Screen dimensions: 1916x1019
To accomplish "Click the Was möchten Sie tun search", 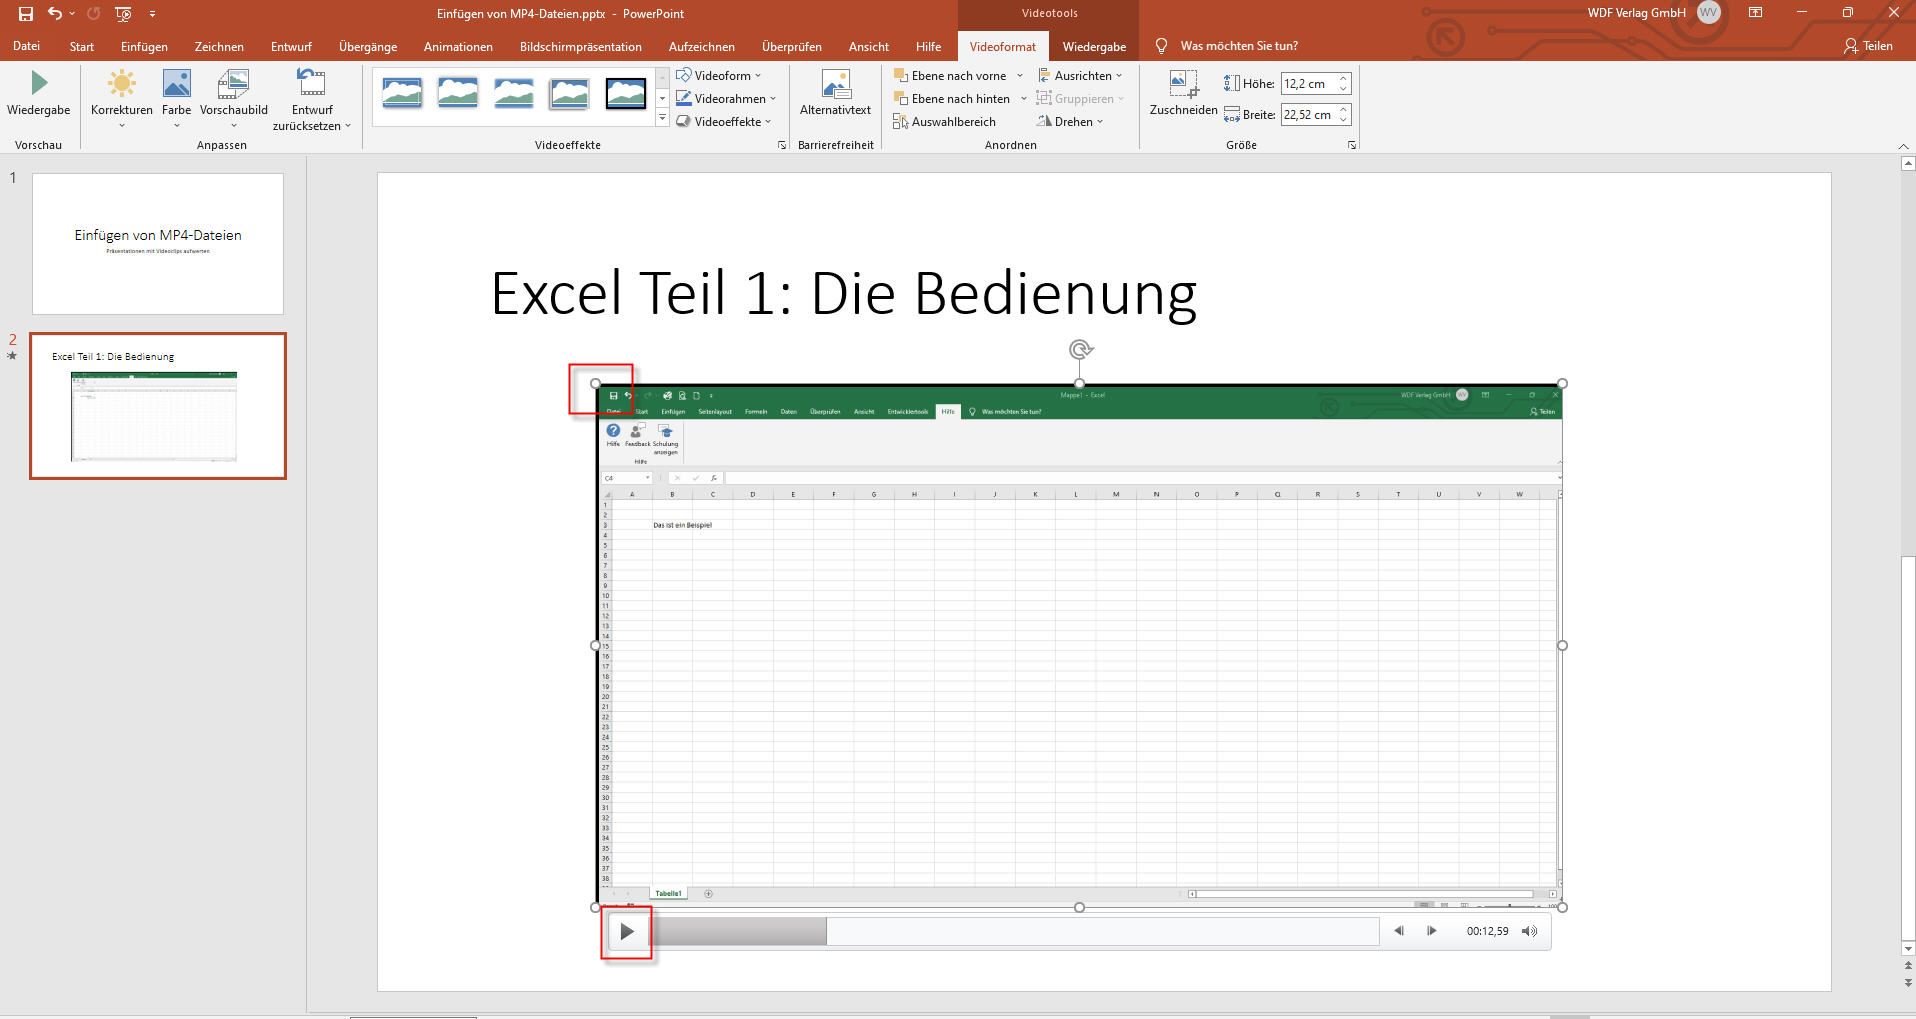I will [x=1227, y=46].
